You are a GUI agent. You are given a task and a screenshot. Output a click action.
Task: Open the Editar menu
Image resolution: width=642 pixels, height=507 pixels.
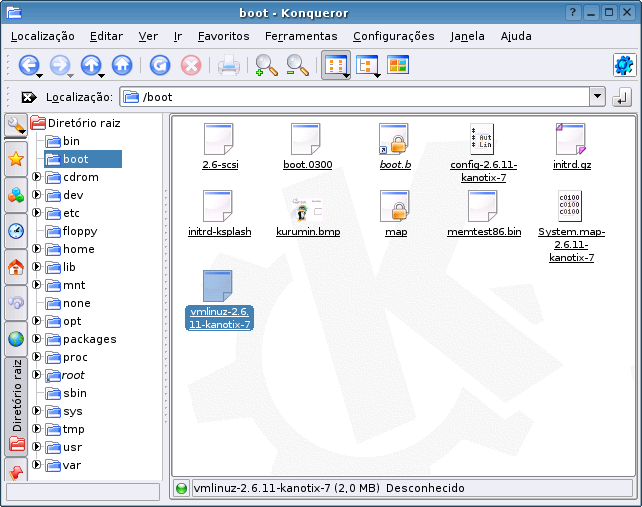(x=106, y=36)
